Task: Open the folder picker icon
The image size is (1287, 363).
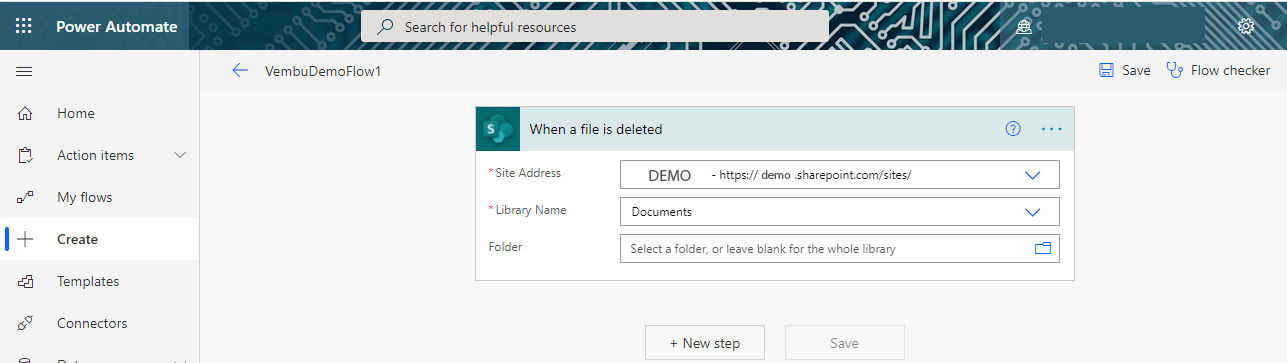Action: pyautogui.click(x=1043, y=249)
